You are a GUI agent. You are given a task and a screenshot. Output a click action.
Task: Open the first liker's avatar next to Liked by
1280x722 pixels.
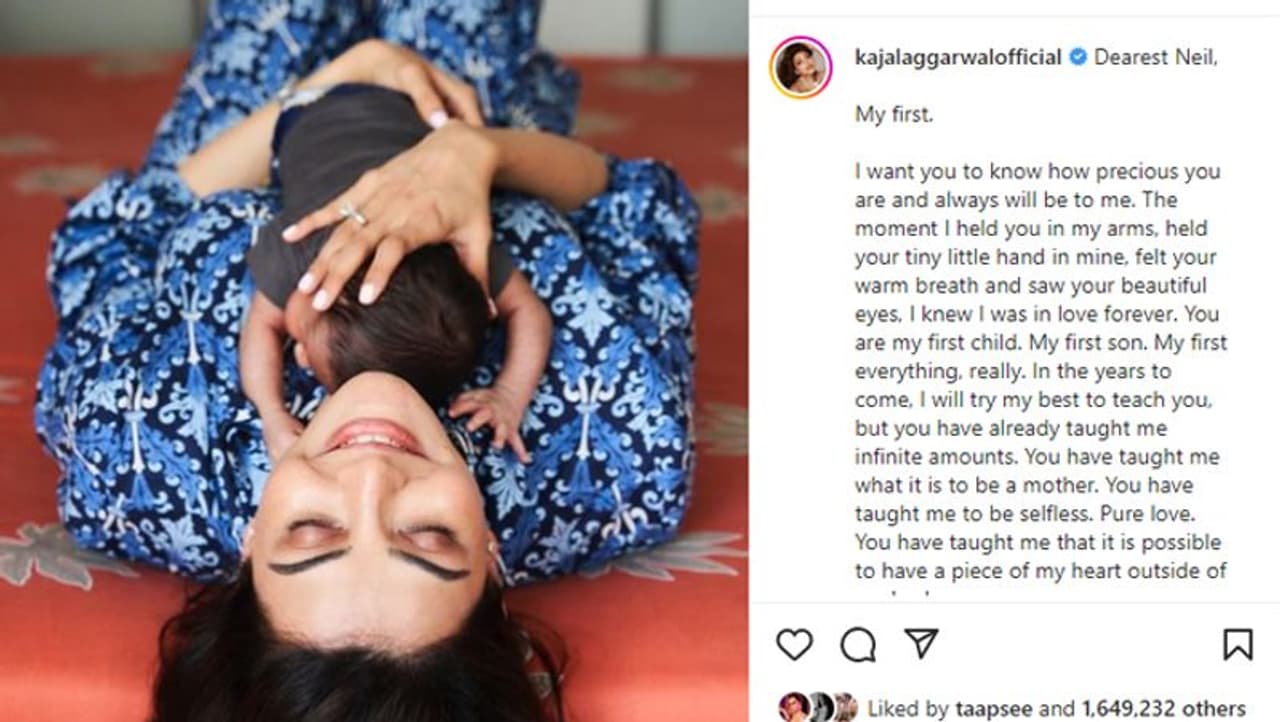pyautogui.click(x=792, y=707)
